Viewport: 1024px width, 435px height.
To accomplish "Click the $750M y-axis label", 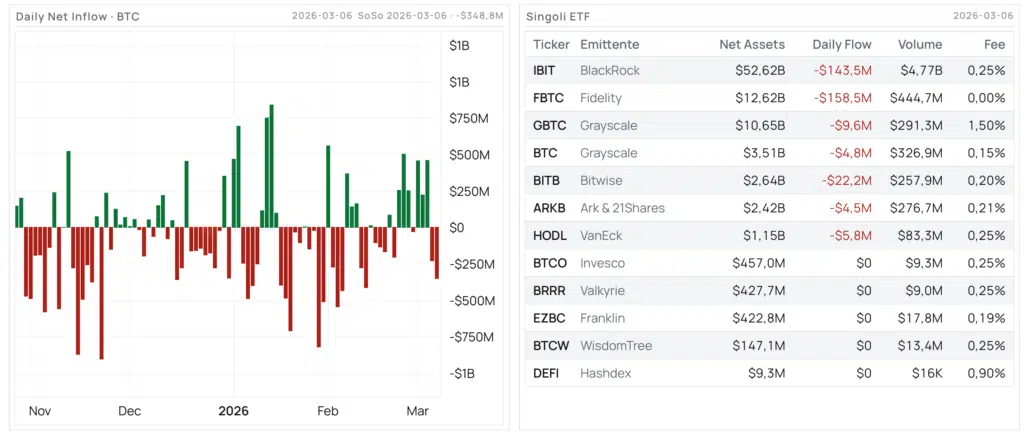I will pyautogui.click(x=469, y=119).
